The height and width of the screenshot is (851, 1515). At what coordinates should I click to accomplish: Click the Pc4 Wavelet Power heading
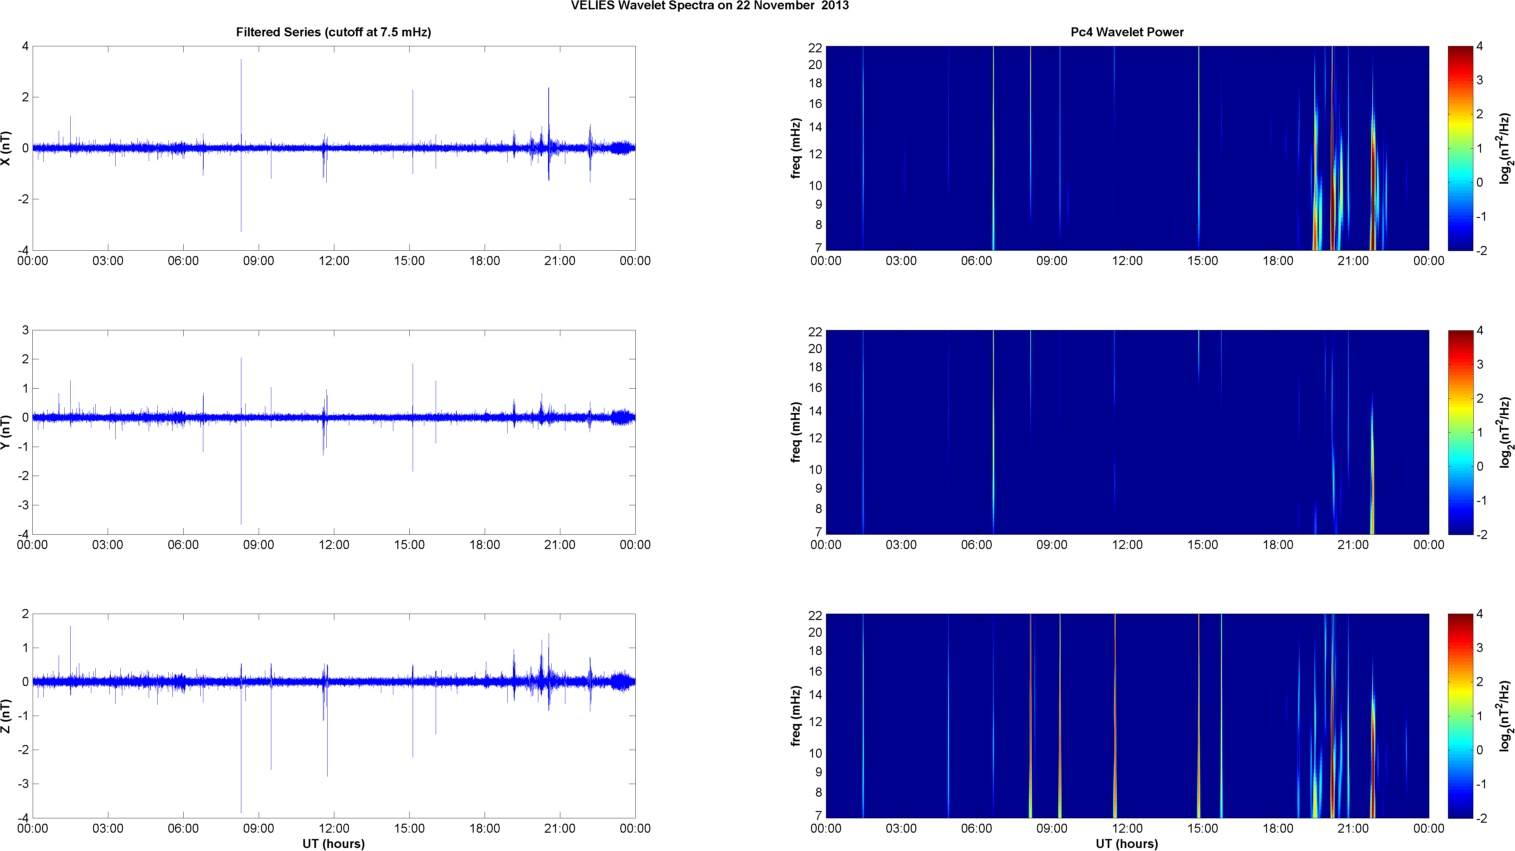click(x=1126, y=32)
